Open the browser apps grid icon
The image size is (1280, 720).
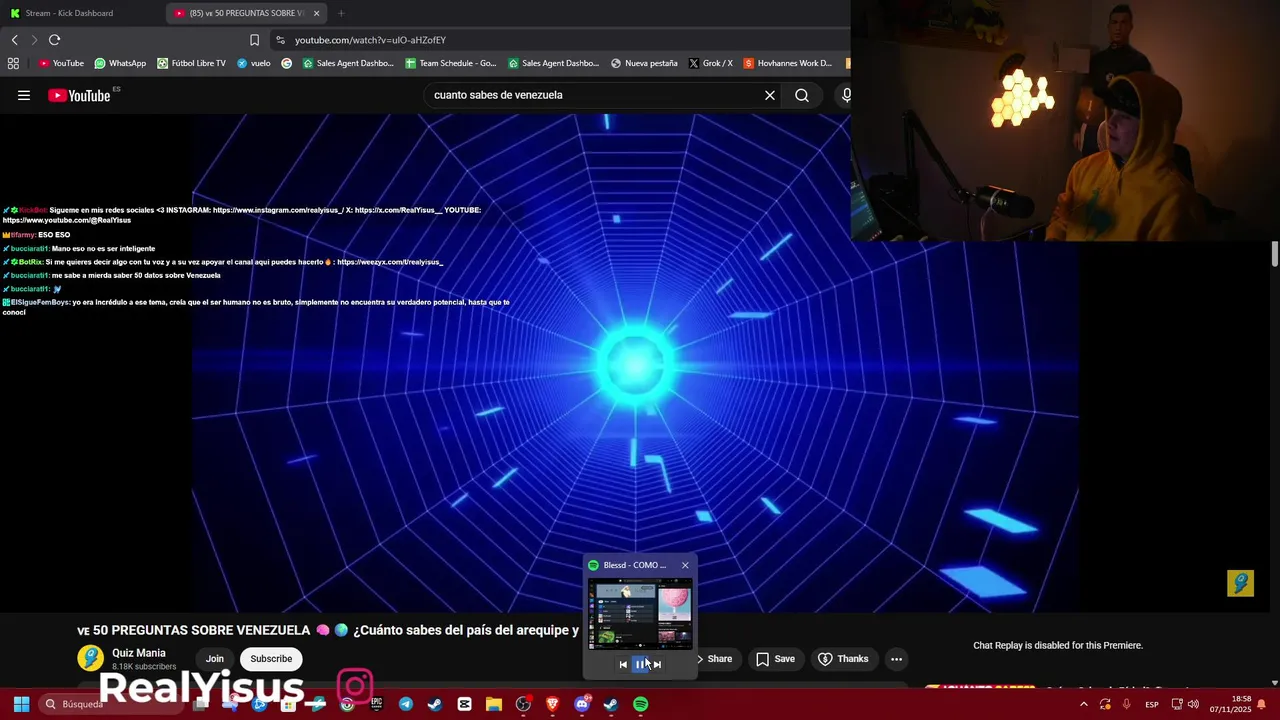(13, 63)
